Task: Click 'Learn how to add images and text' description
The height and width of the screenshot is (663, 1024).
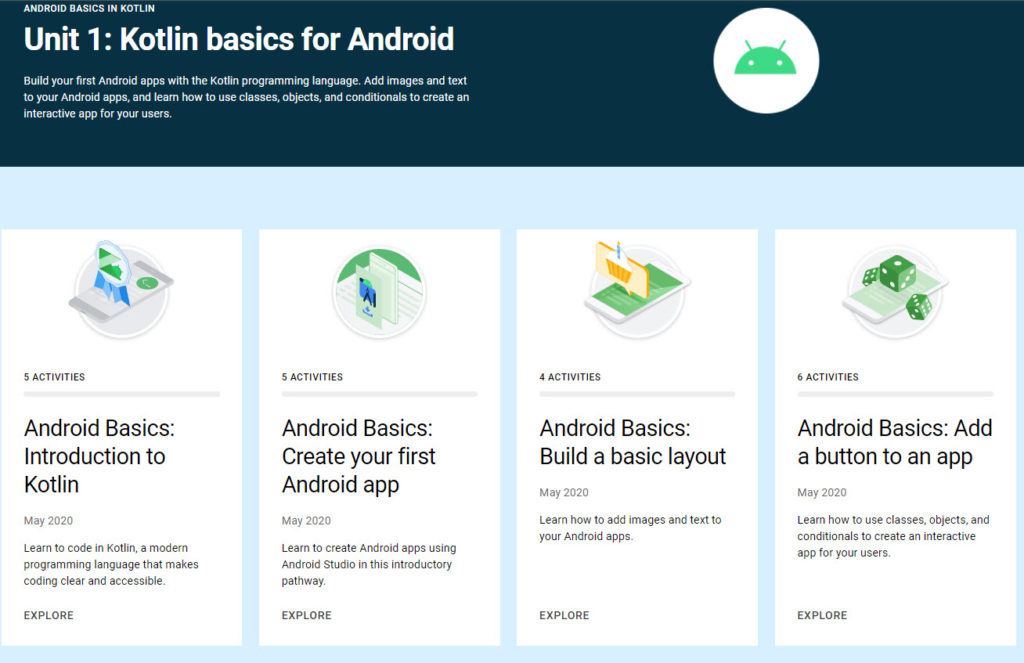Action: coord(630,528)
